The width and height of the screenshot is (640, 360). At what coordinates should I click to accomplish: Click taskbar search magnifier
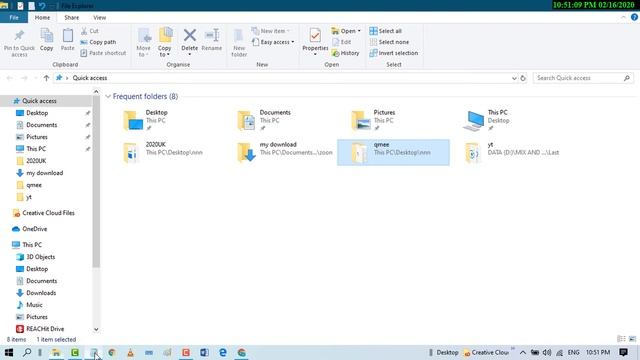tap(27, 352)
